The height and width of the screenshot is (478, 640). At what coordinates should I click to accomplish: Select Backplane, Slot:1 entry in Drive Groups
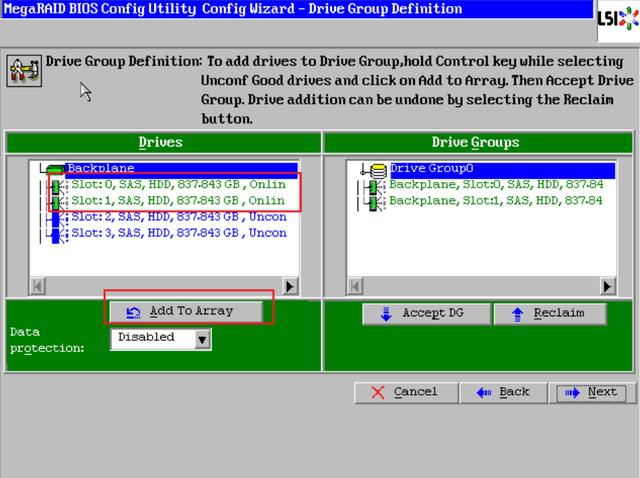pyautogui.click(x=496, y=200)
